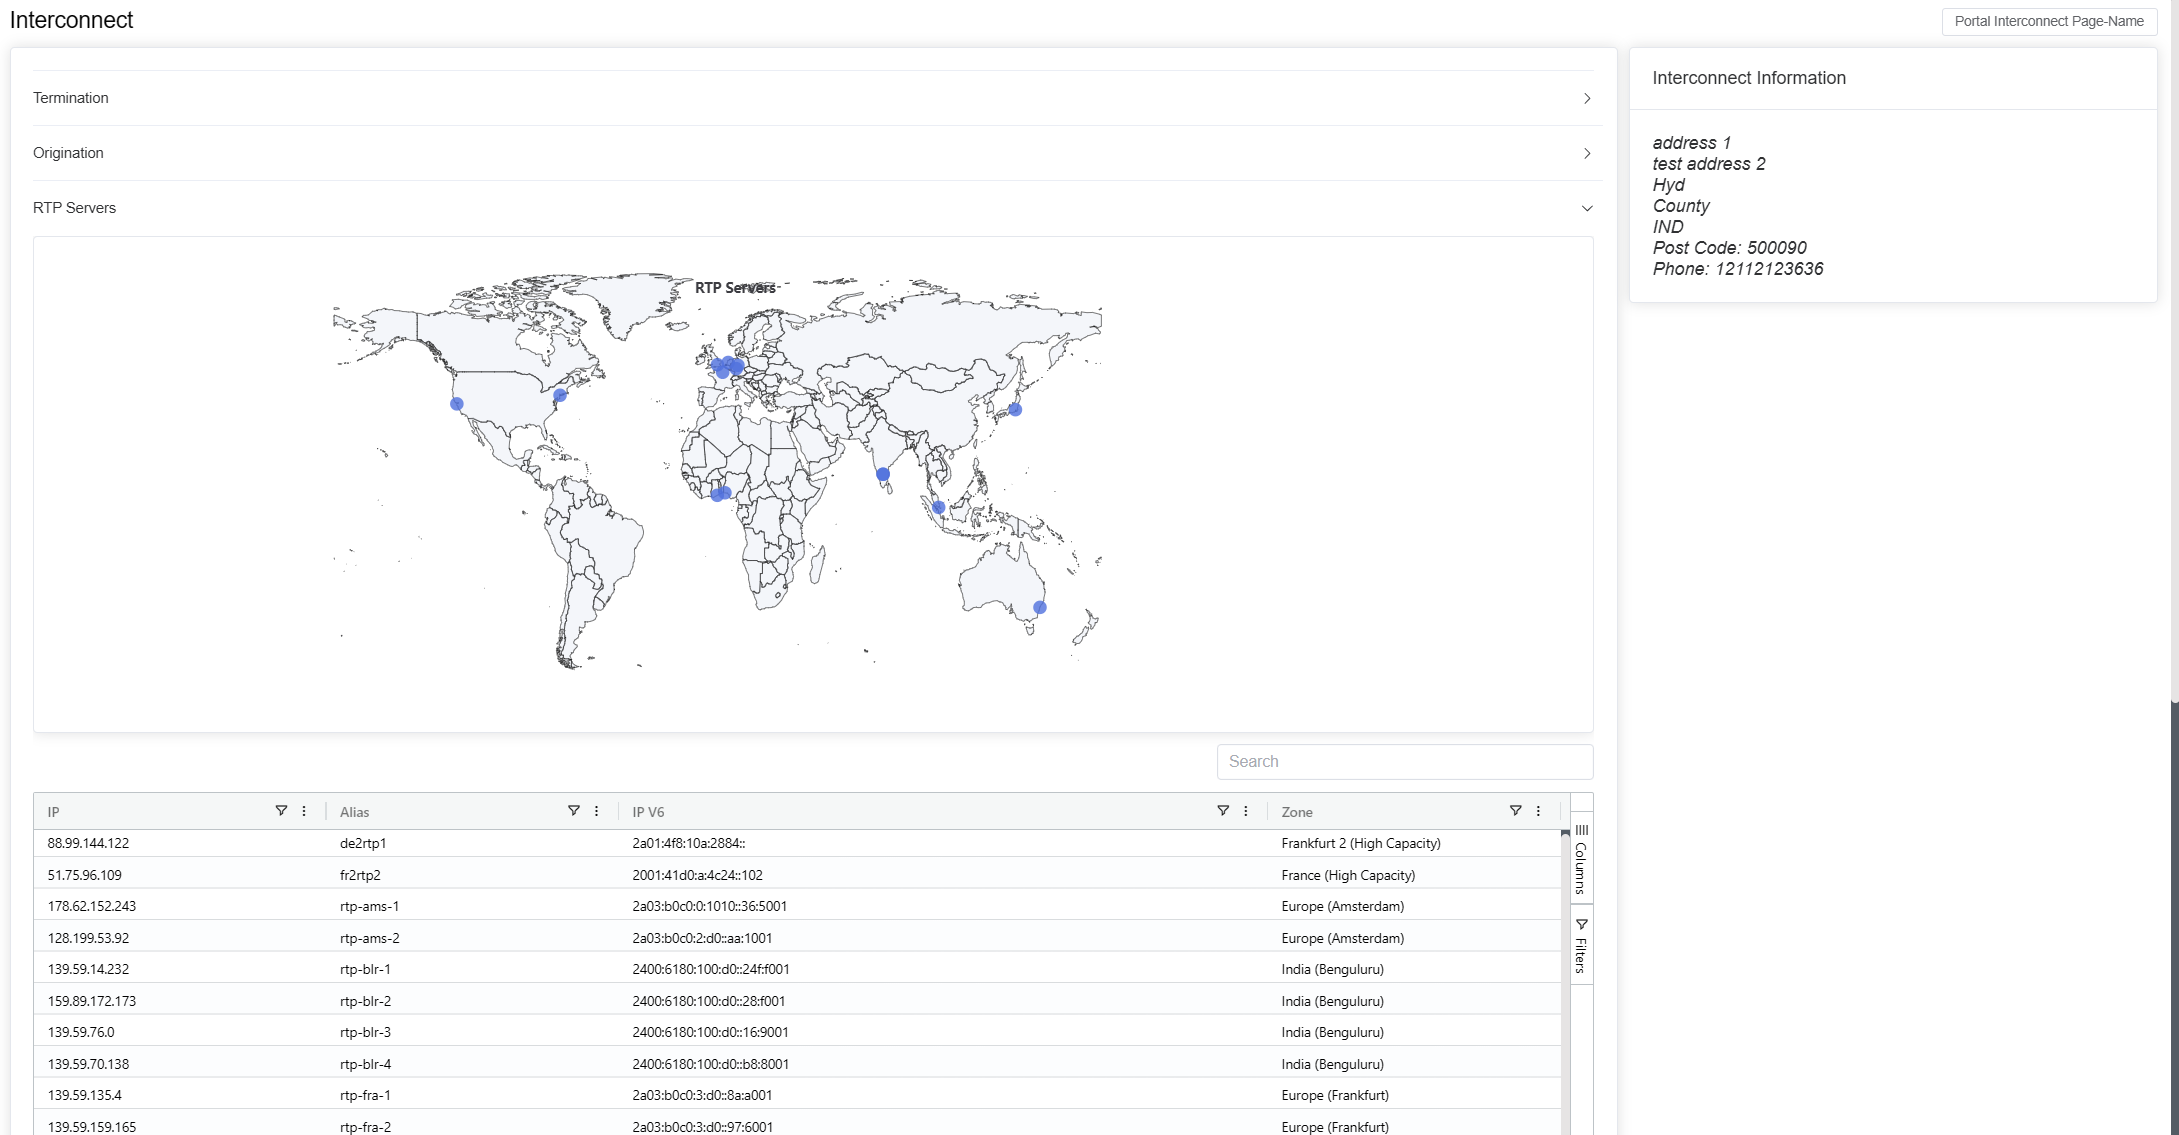Image resolution: width=2179 pixels, height=1135 pixels.
Task: Click Portal Interconnect Page-Name button
Action: (2048, 21)
